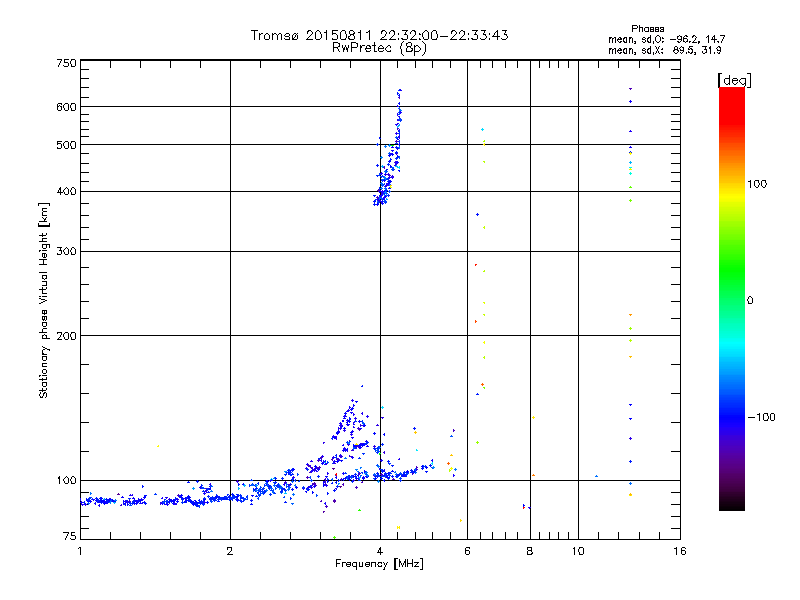
Task: Click the mean, sd,O phase value line
Action: click(666, 39)
